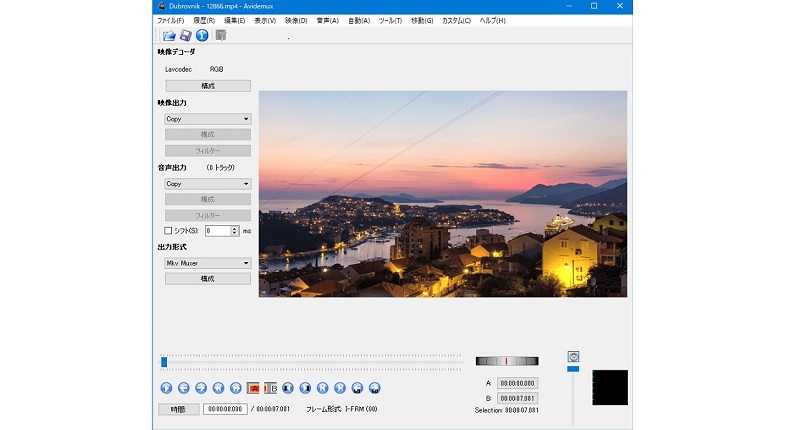
Task: Click the 構成 button under 映像デコーダ
Action: pos(207,86)
